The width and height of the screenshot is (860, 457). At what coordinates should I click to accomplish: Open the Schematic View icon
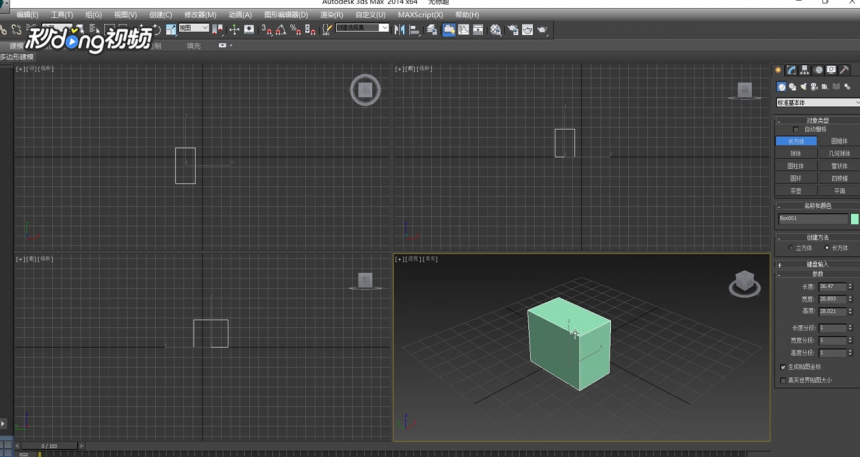click(478, 30)
